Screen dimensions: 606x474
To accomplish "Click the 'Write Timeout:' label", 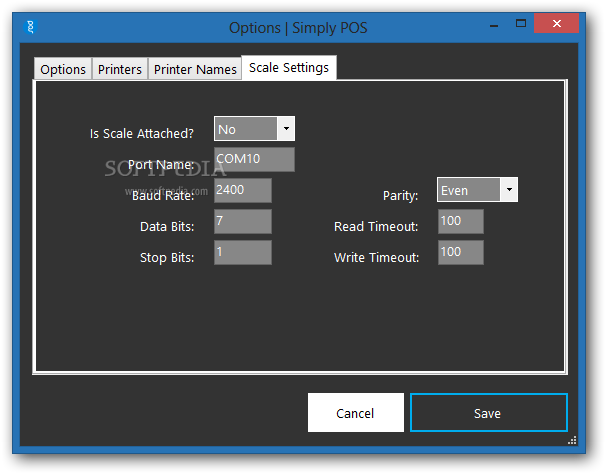I will (376, 257).
